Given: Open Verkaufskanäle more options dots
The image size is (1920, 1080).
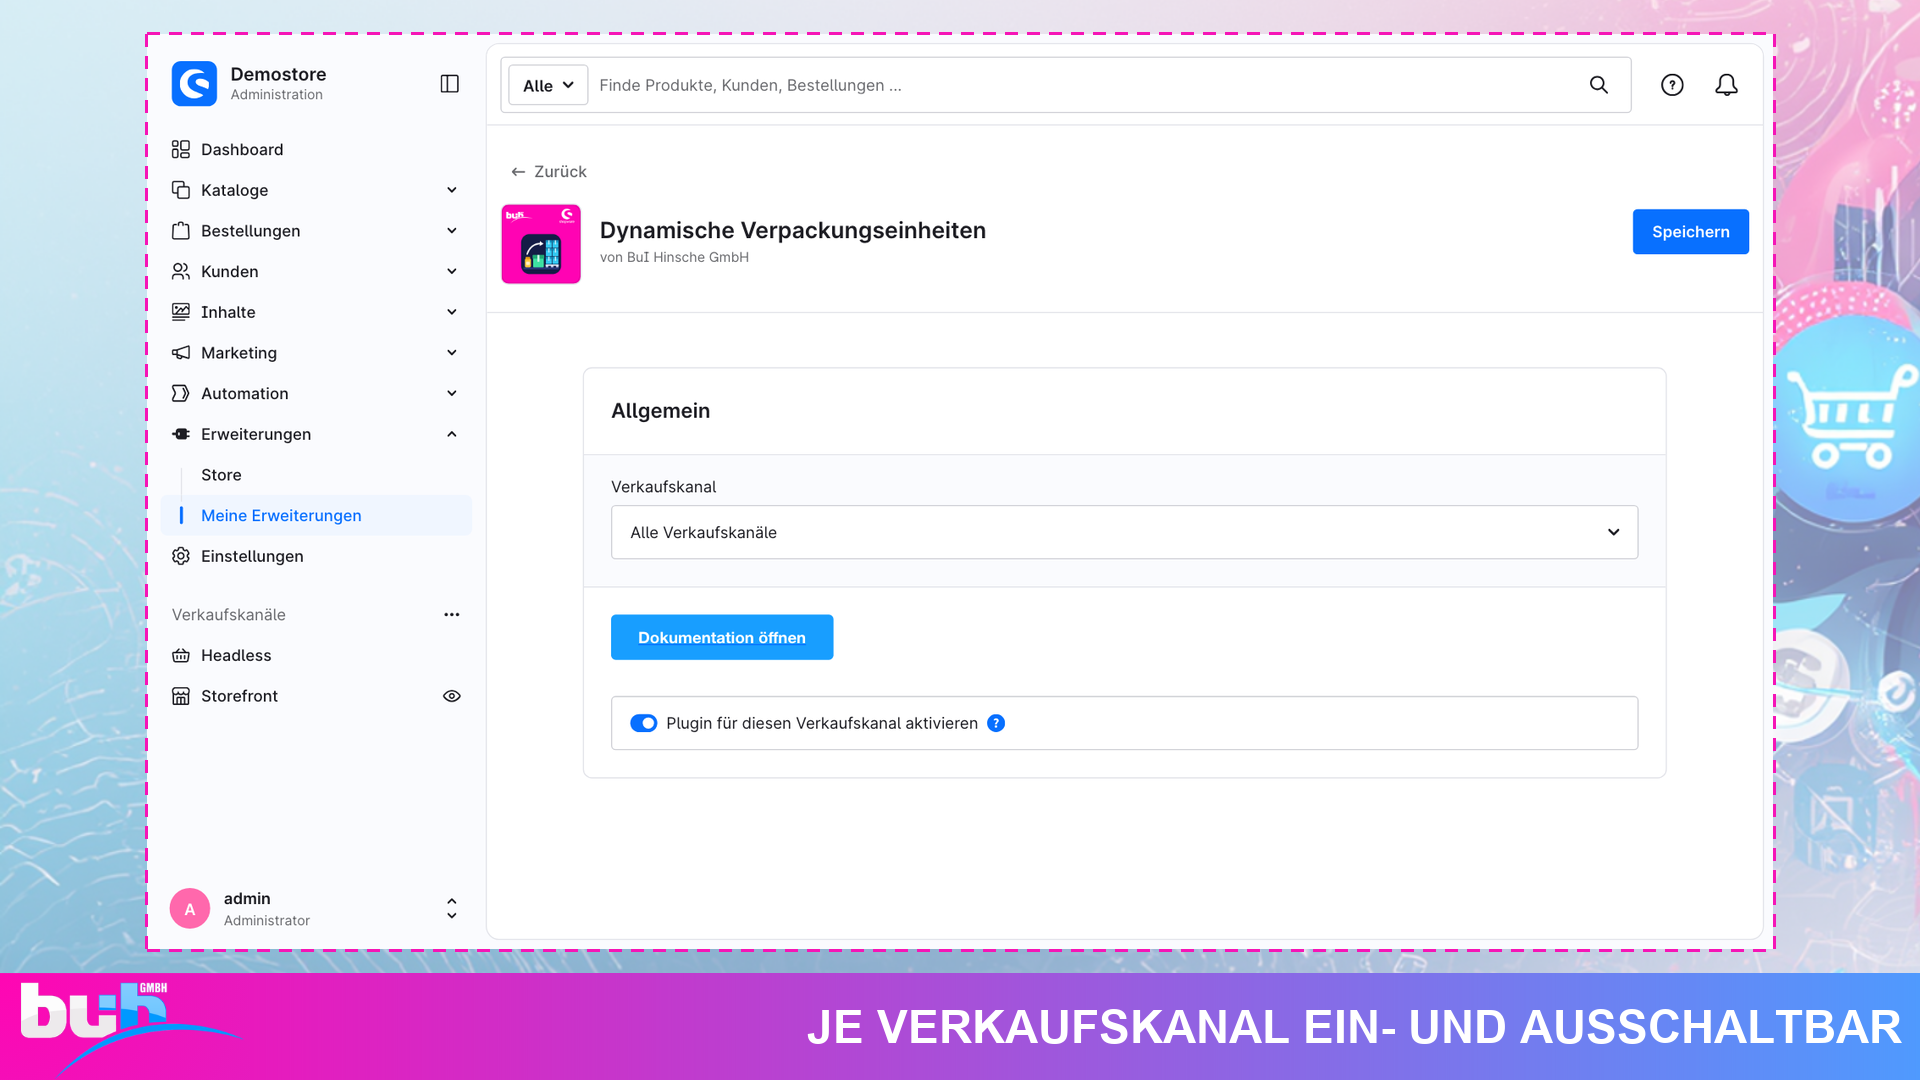Looking at the screenshot, I should coord(452,615).
